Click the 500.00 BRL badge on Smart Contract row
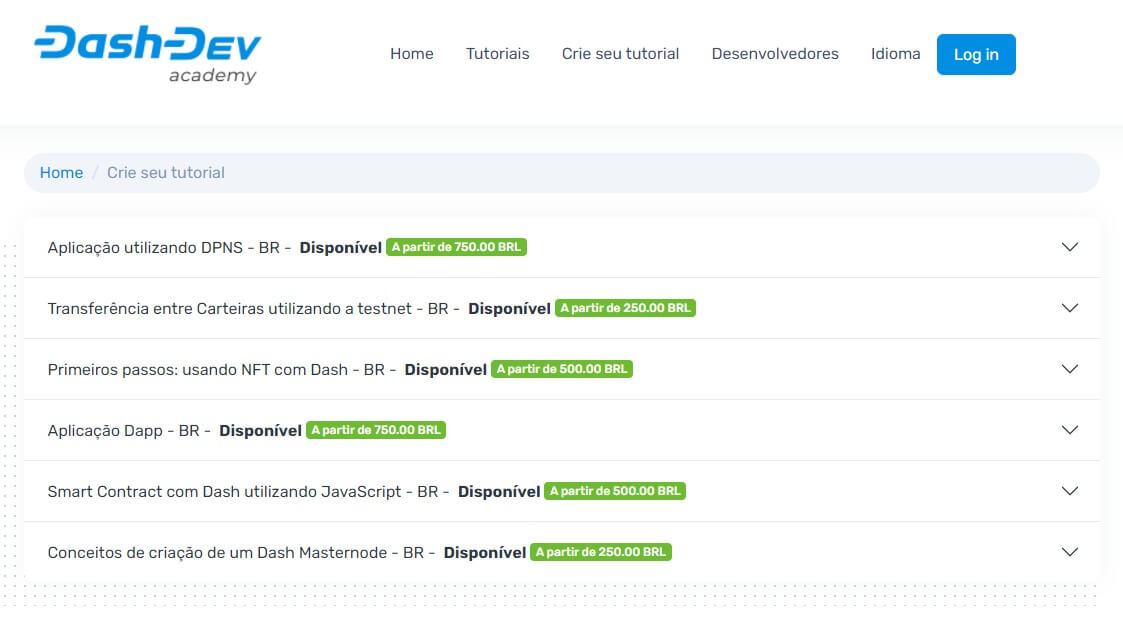Viewport: 1123px width, 617px height. click(615, 491)
